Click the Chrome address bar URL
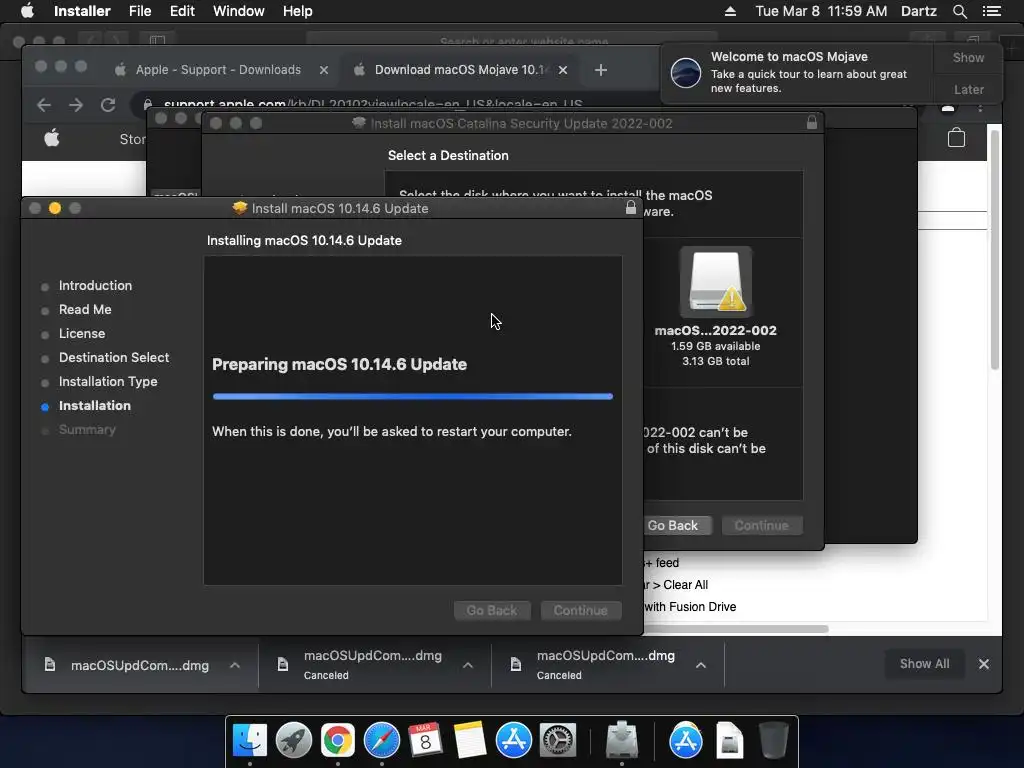1024x768 pixels. click(x=373, y=104)
